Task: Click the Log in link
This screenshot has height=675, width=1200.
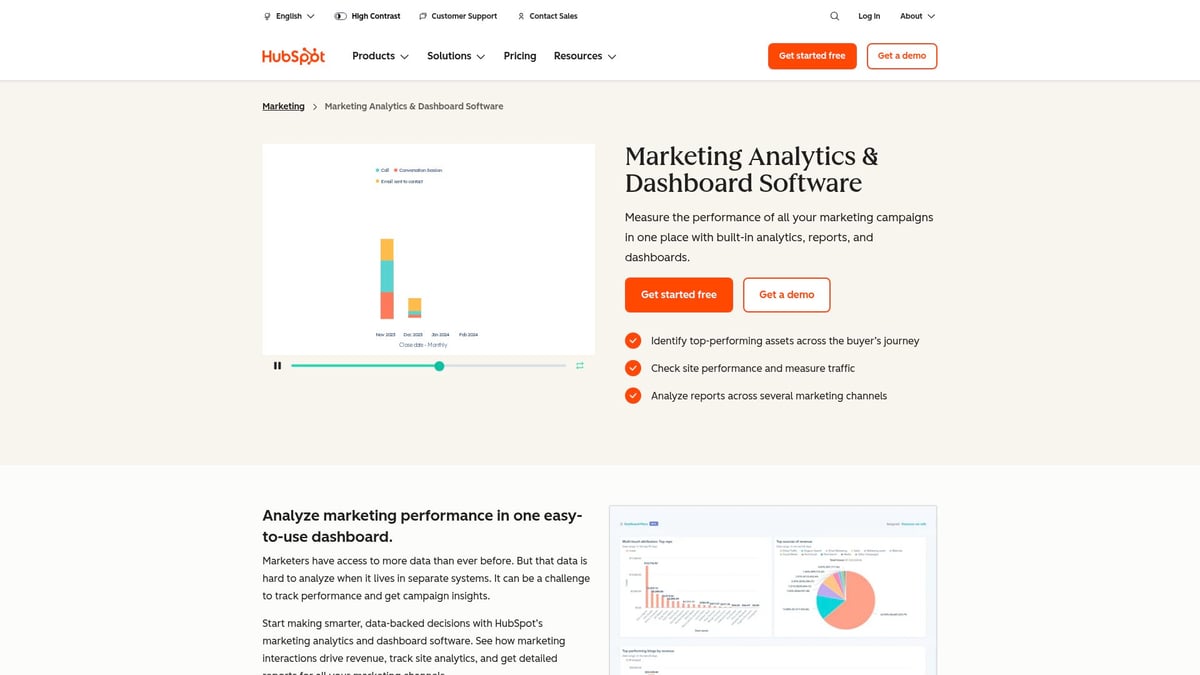Action: (x=869, y=16)
